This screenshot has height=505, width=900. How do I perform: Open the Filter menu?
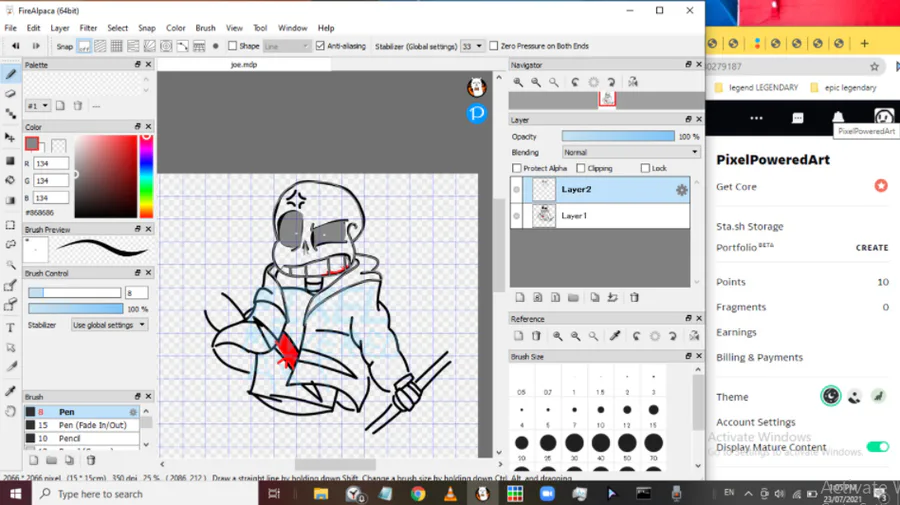(88, 28)
